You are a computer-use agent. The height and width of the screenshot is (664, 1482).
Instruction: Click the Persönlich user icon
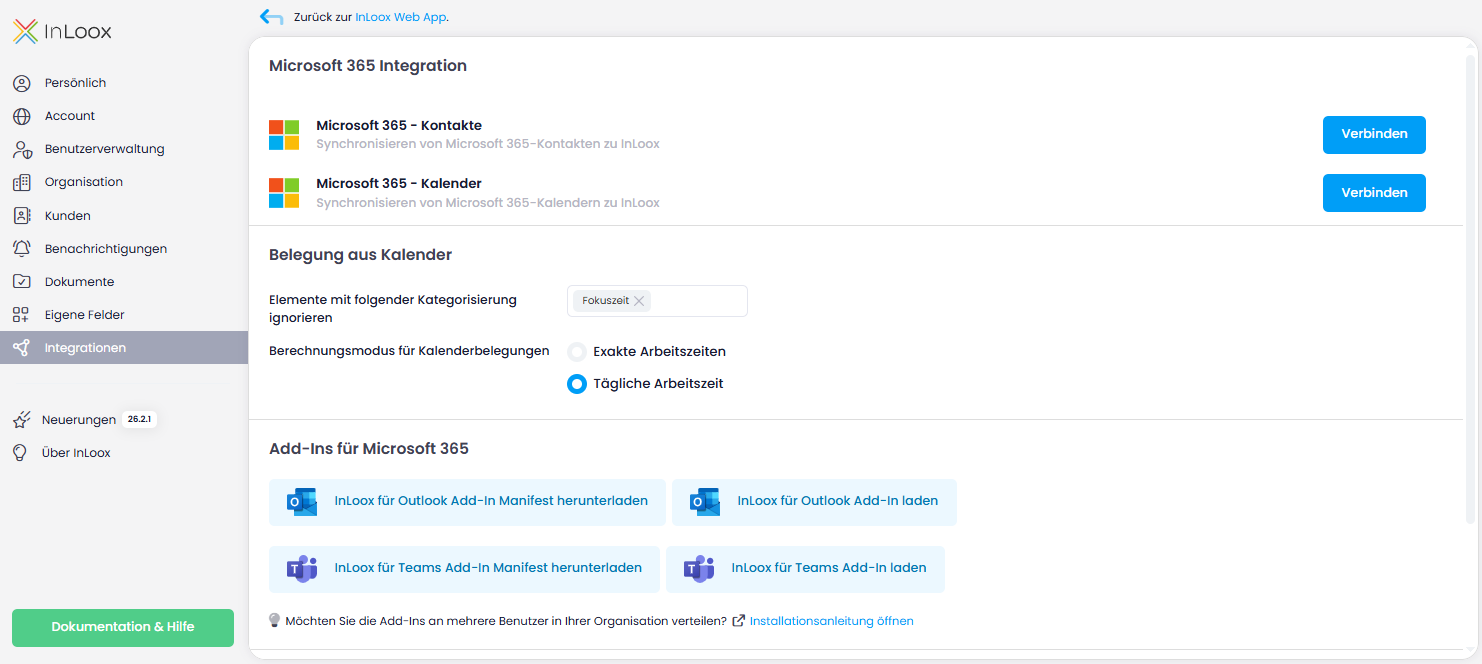click(22, 83)
